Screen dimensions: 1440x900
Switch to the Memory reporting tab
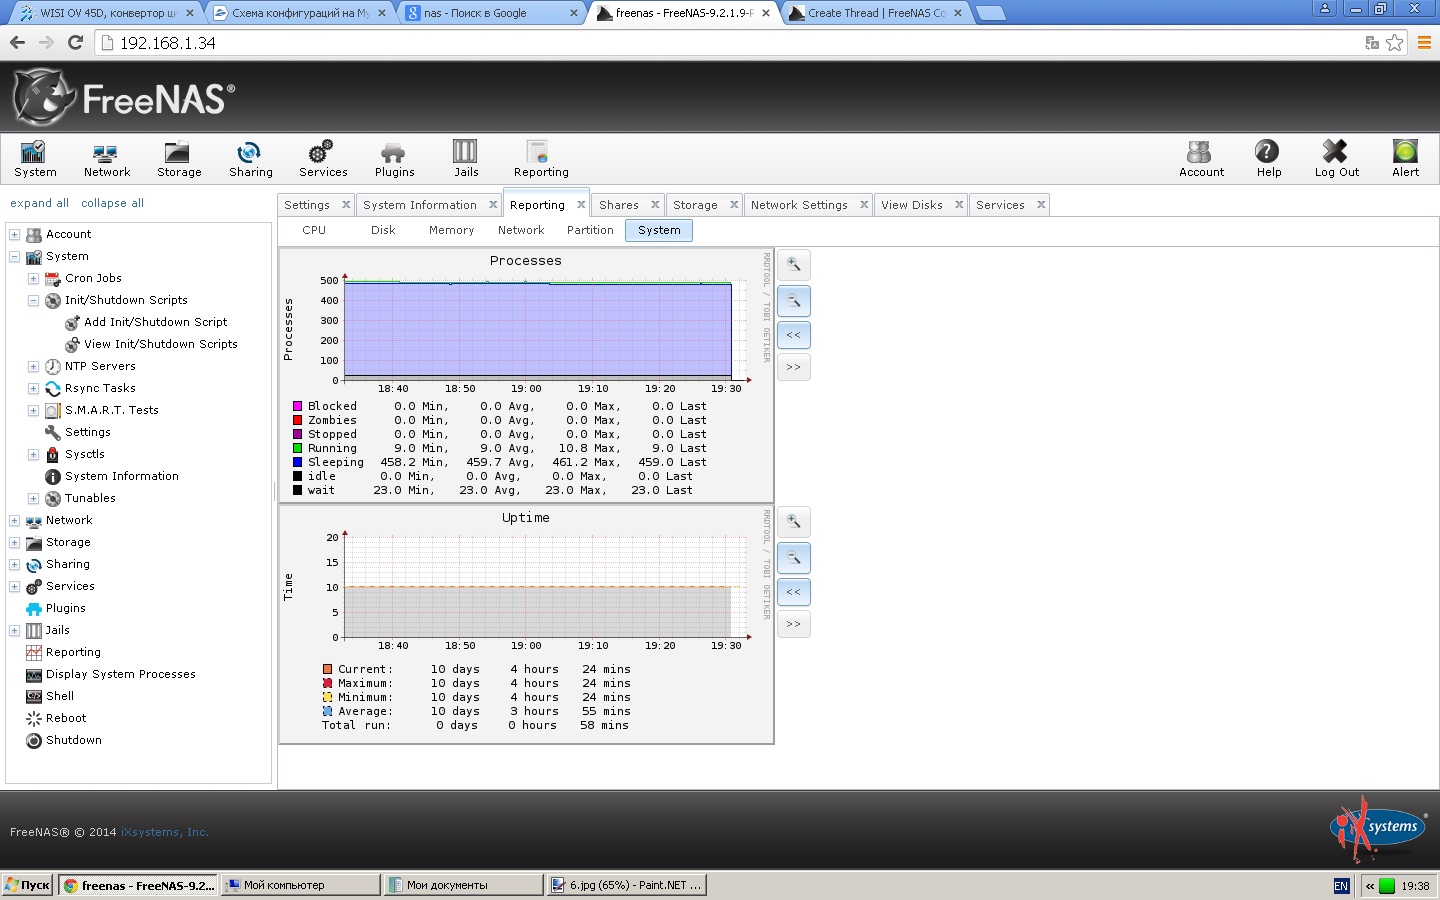451,230
